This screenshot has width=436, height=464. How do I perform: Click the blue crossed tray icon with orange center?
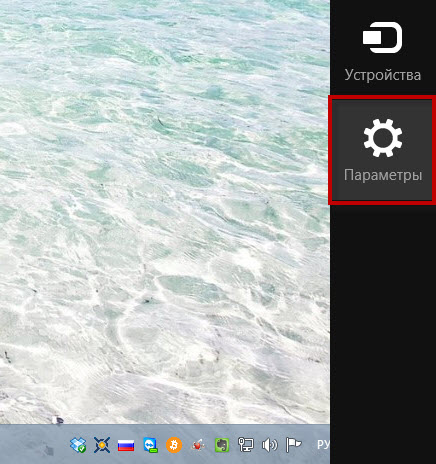(102, 445)
